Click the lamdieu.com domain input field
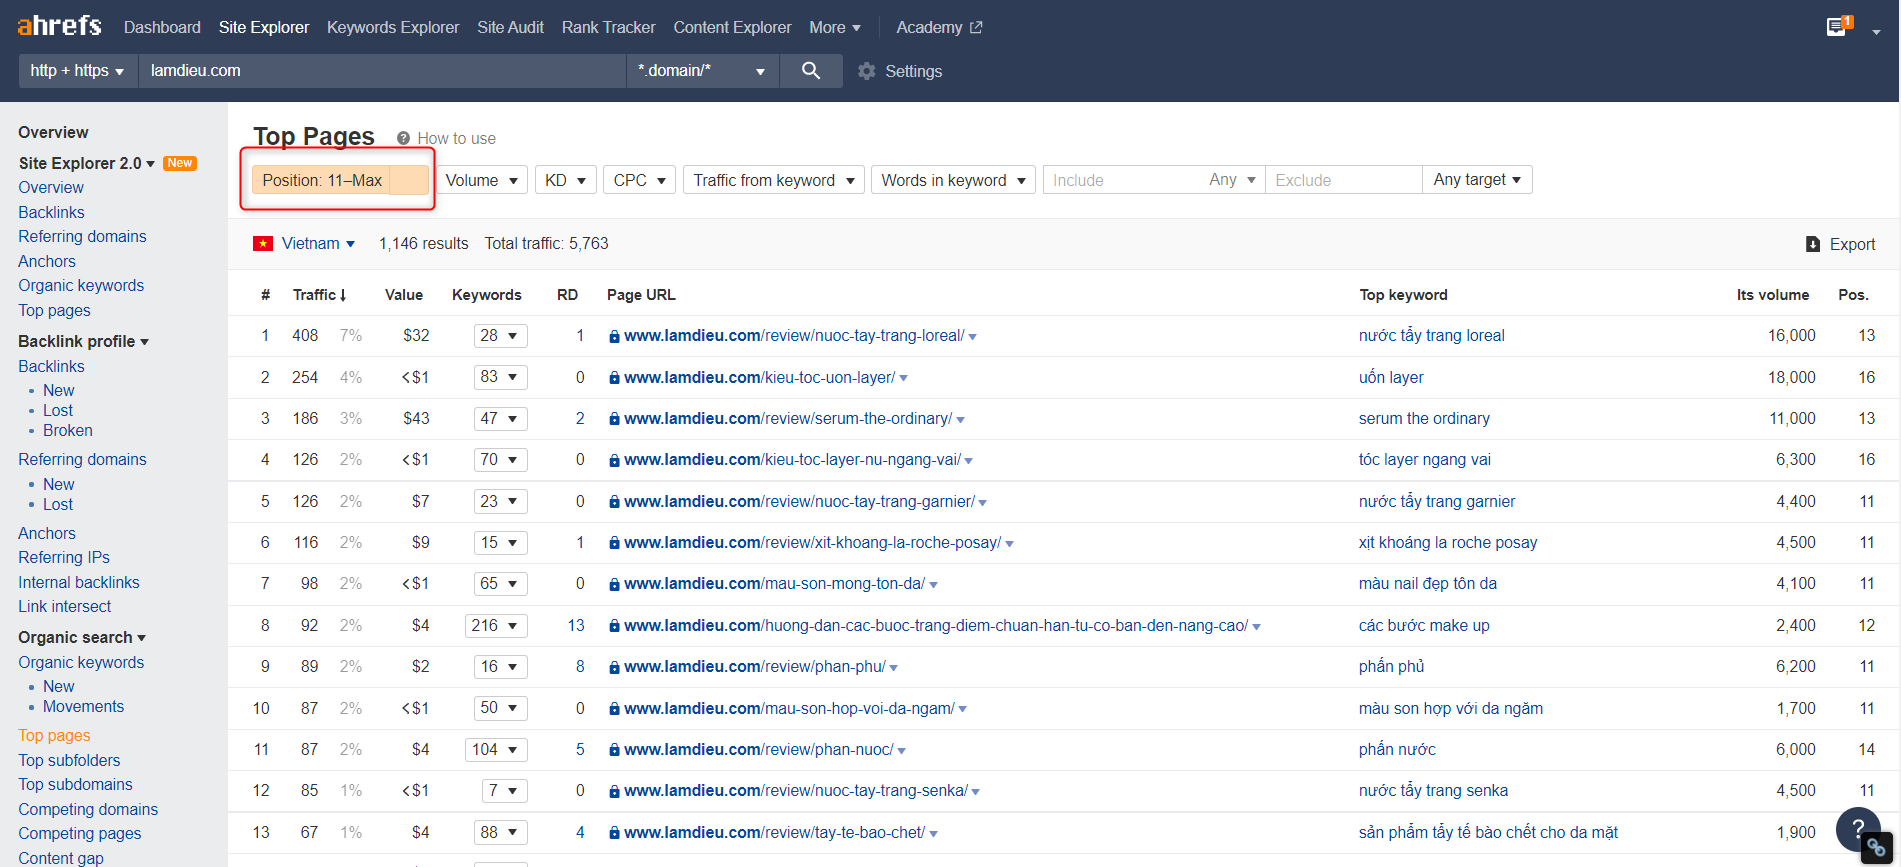 382,71
